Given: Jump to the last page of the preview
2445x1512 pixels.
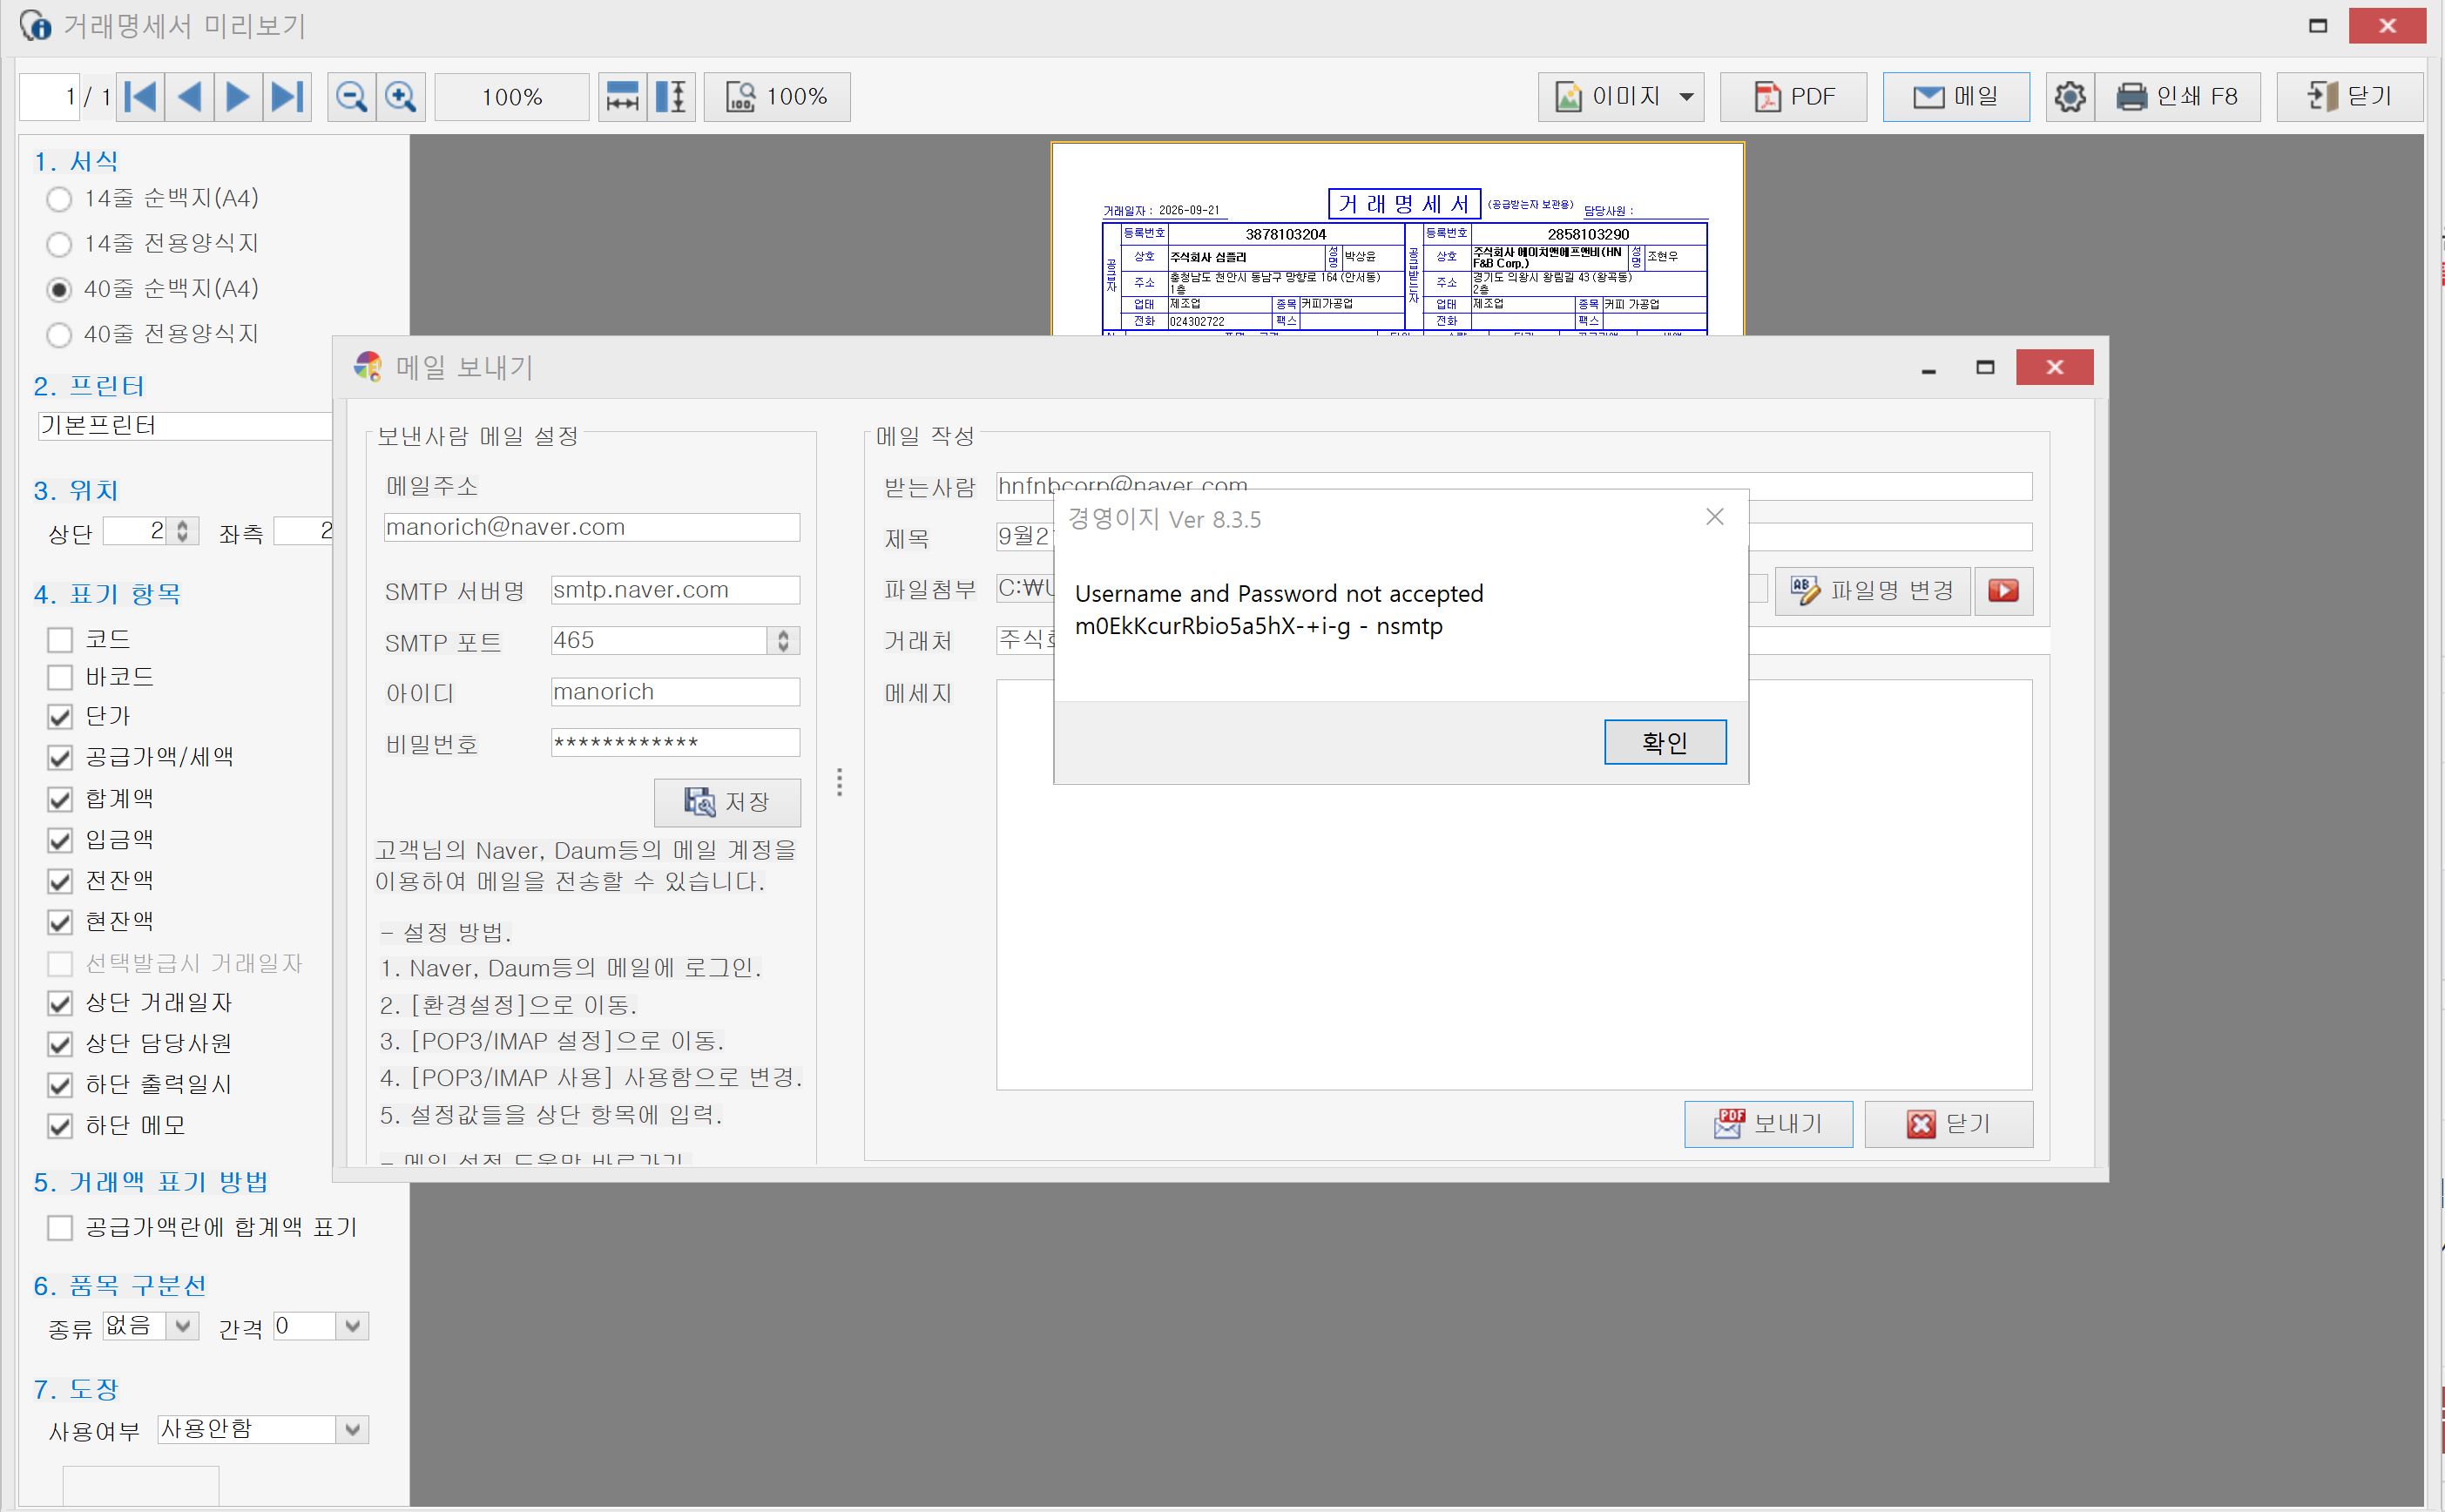Looking at the screenshot, I should (x=288, y=97).
